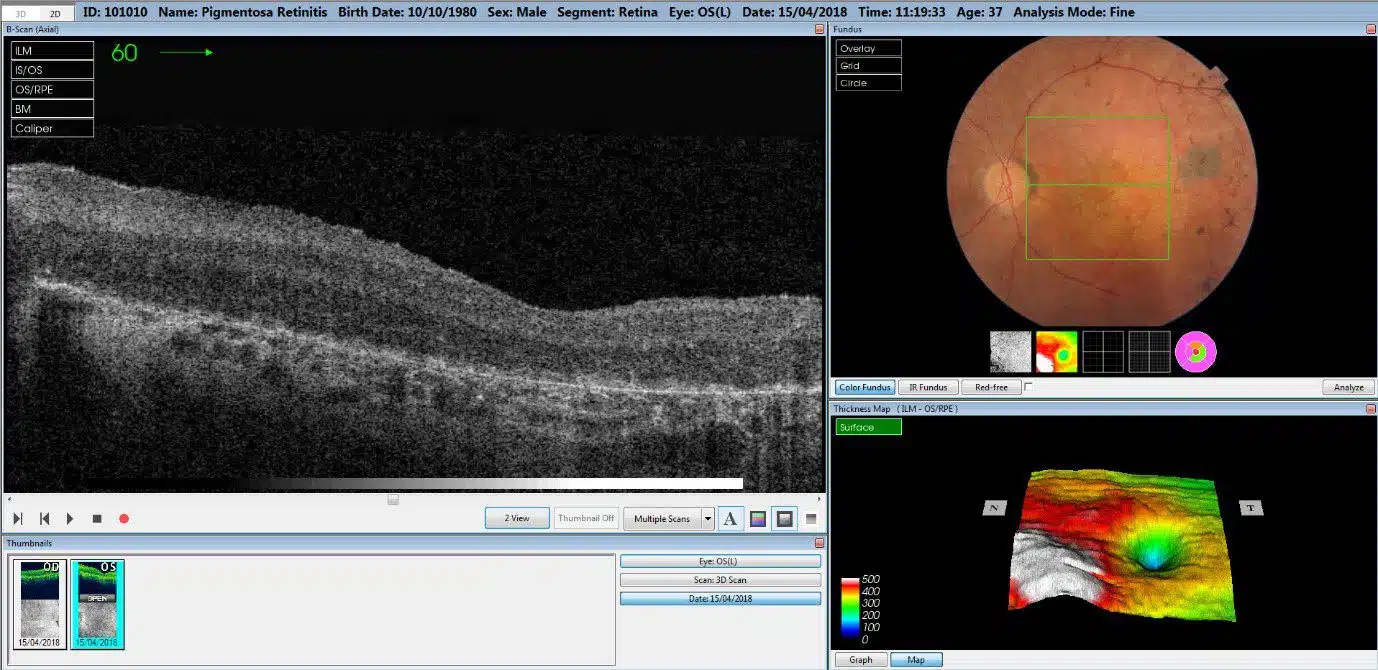
Task: Expand the Date: 15/04/2018 selector
Action: [720, 598]
